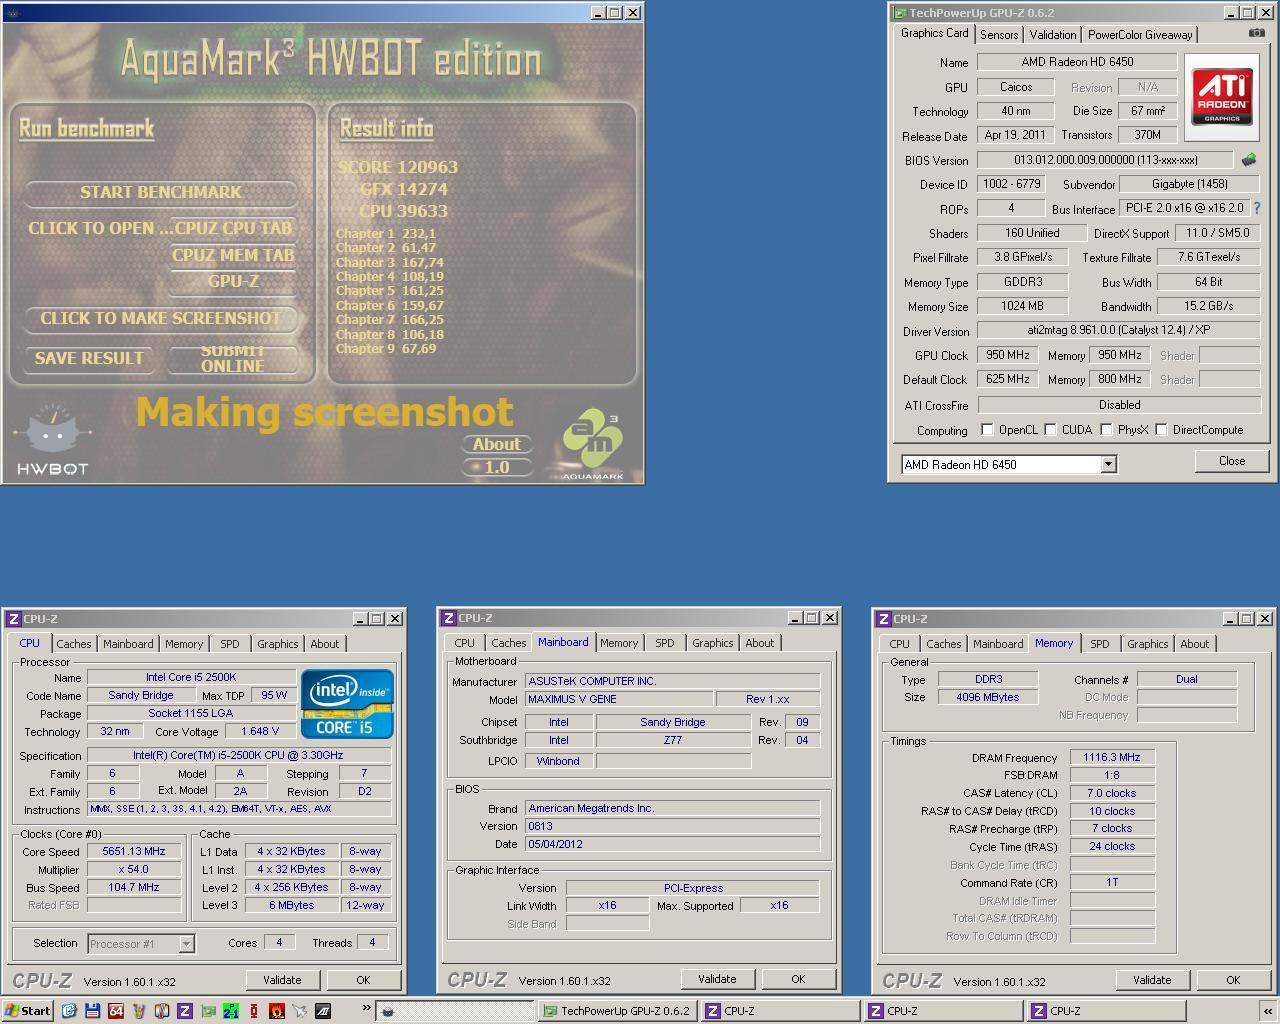Click the MAXIMUS V GENE model field
Viewport: 1280px width, 1024px height.
620,699
